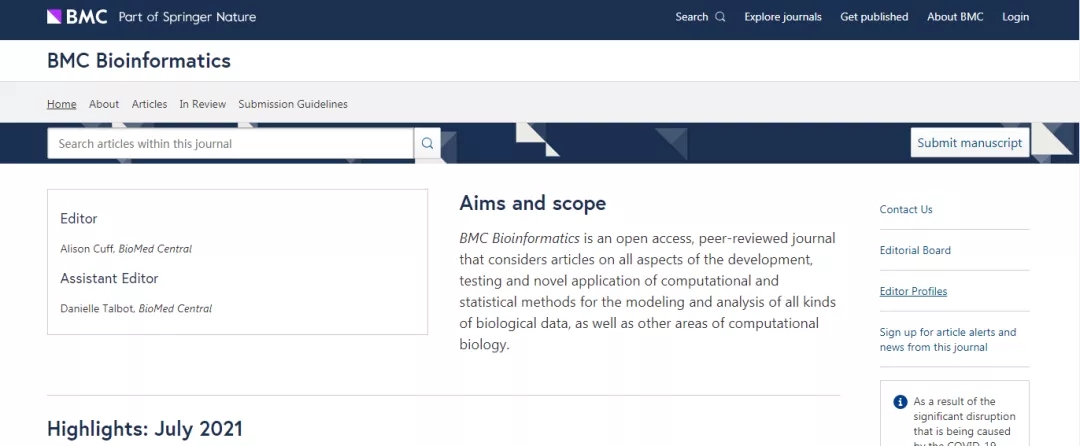Click the journal search magnifier button
The image size is (1080, 446).
click(x=428, y=143)
